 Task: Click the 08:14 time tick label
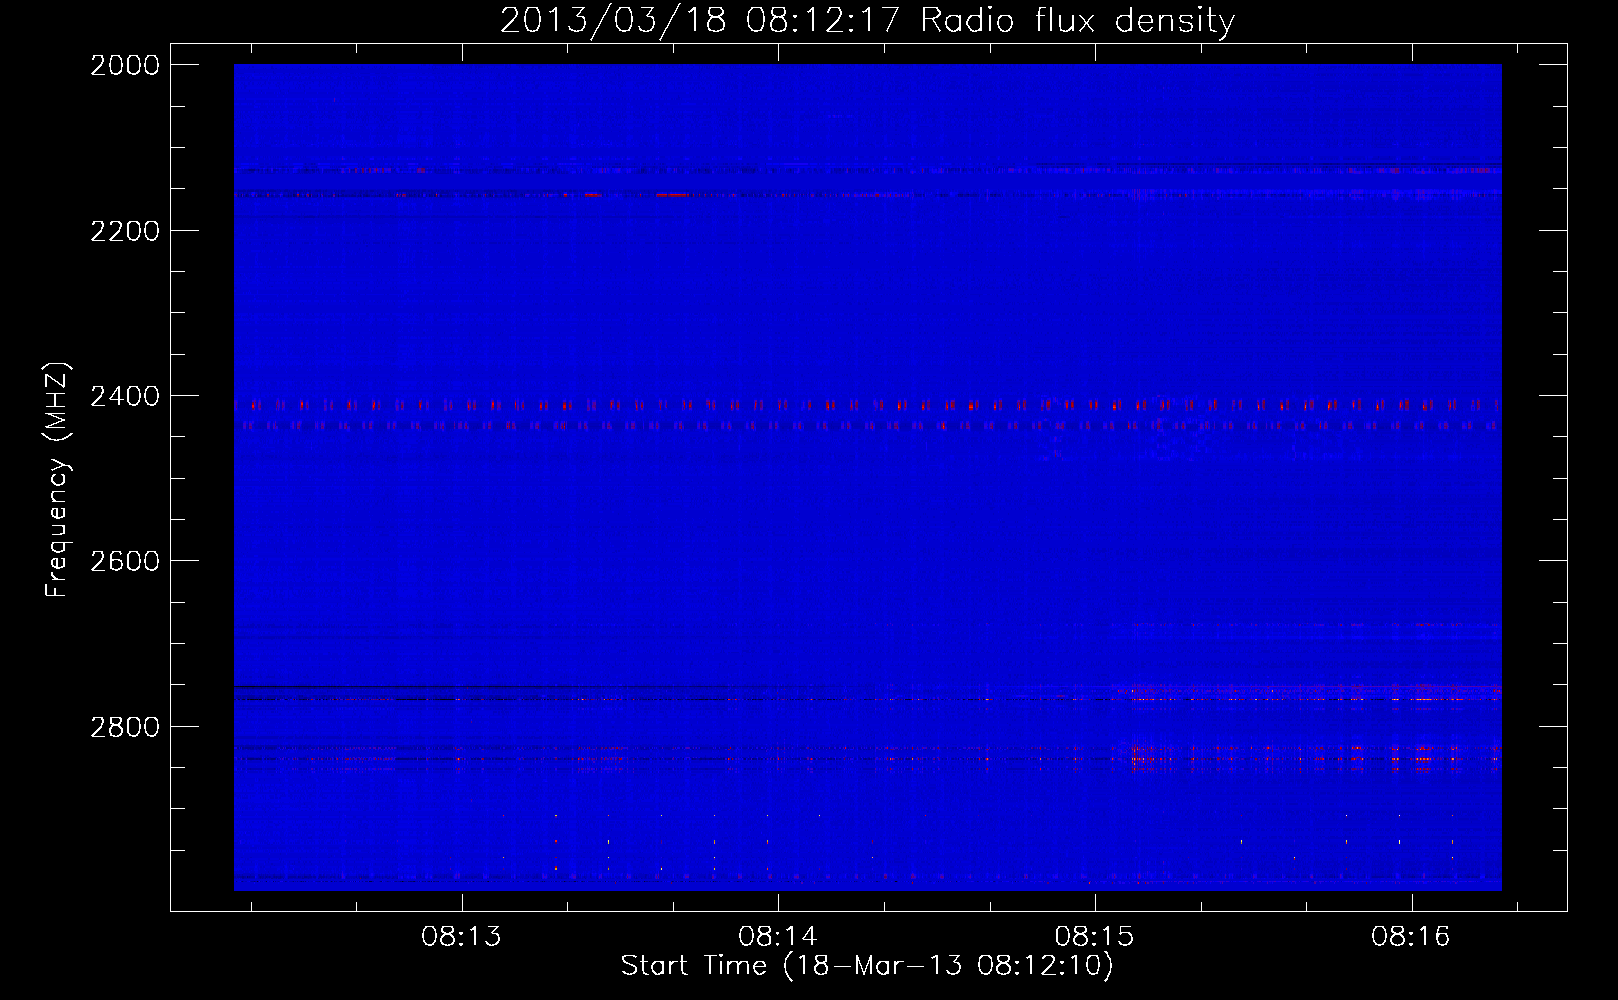pyautogui.click(x=778, y=937)
